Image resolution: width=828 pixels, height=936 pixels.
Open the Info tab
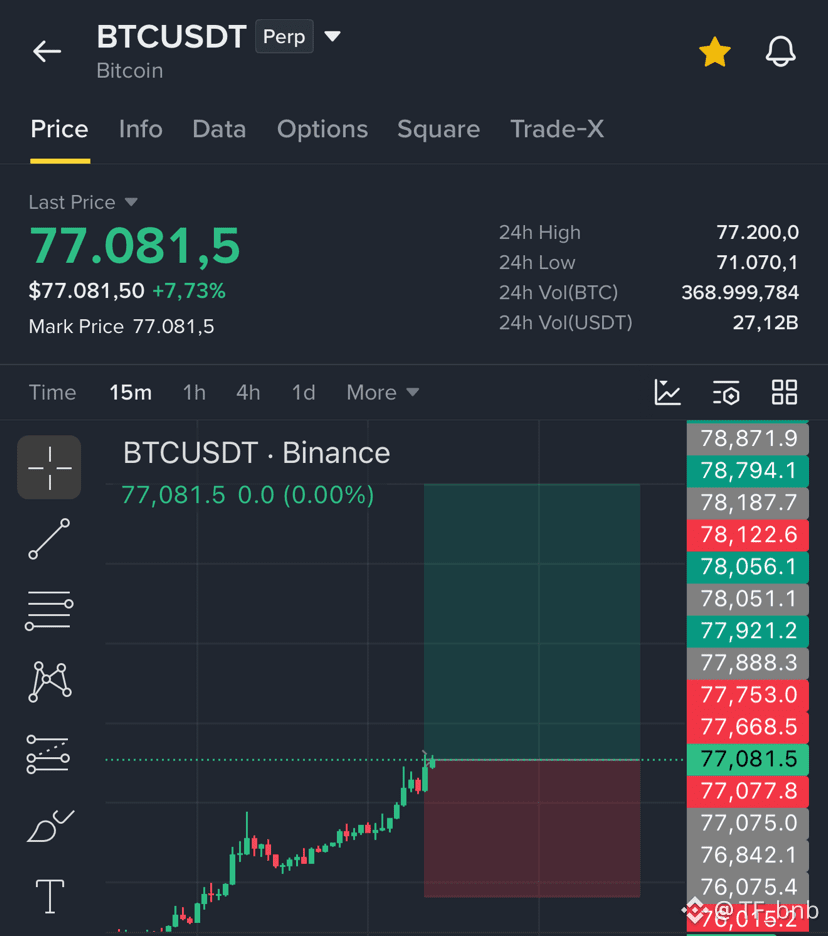[x=140, y=129]
